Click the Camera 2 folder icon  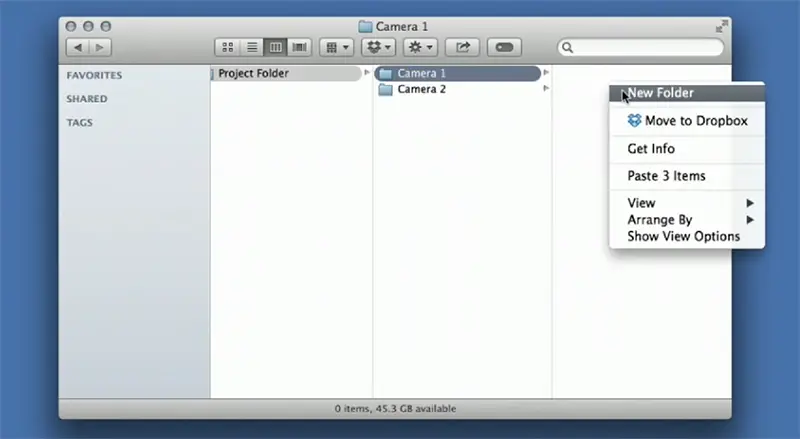click(x=386, y=90)
